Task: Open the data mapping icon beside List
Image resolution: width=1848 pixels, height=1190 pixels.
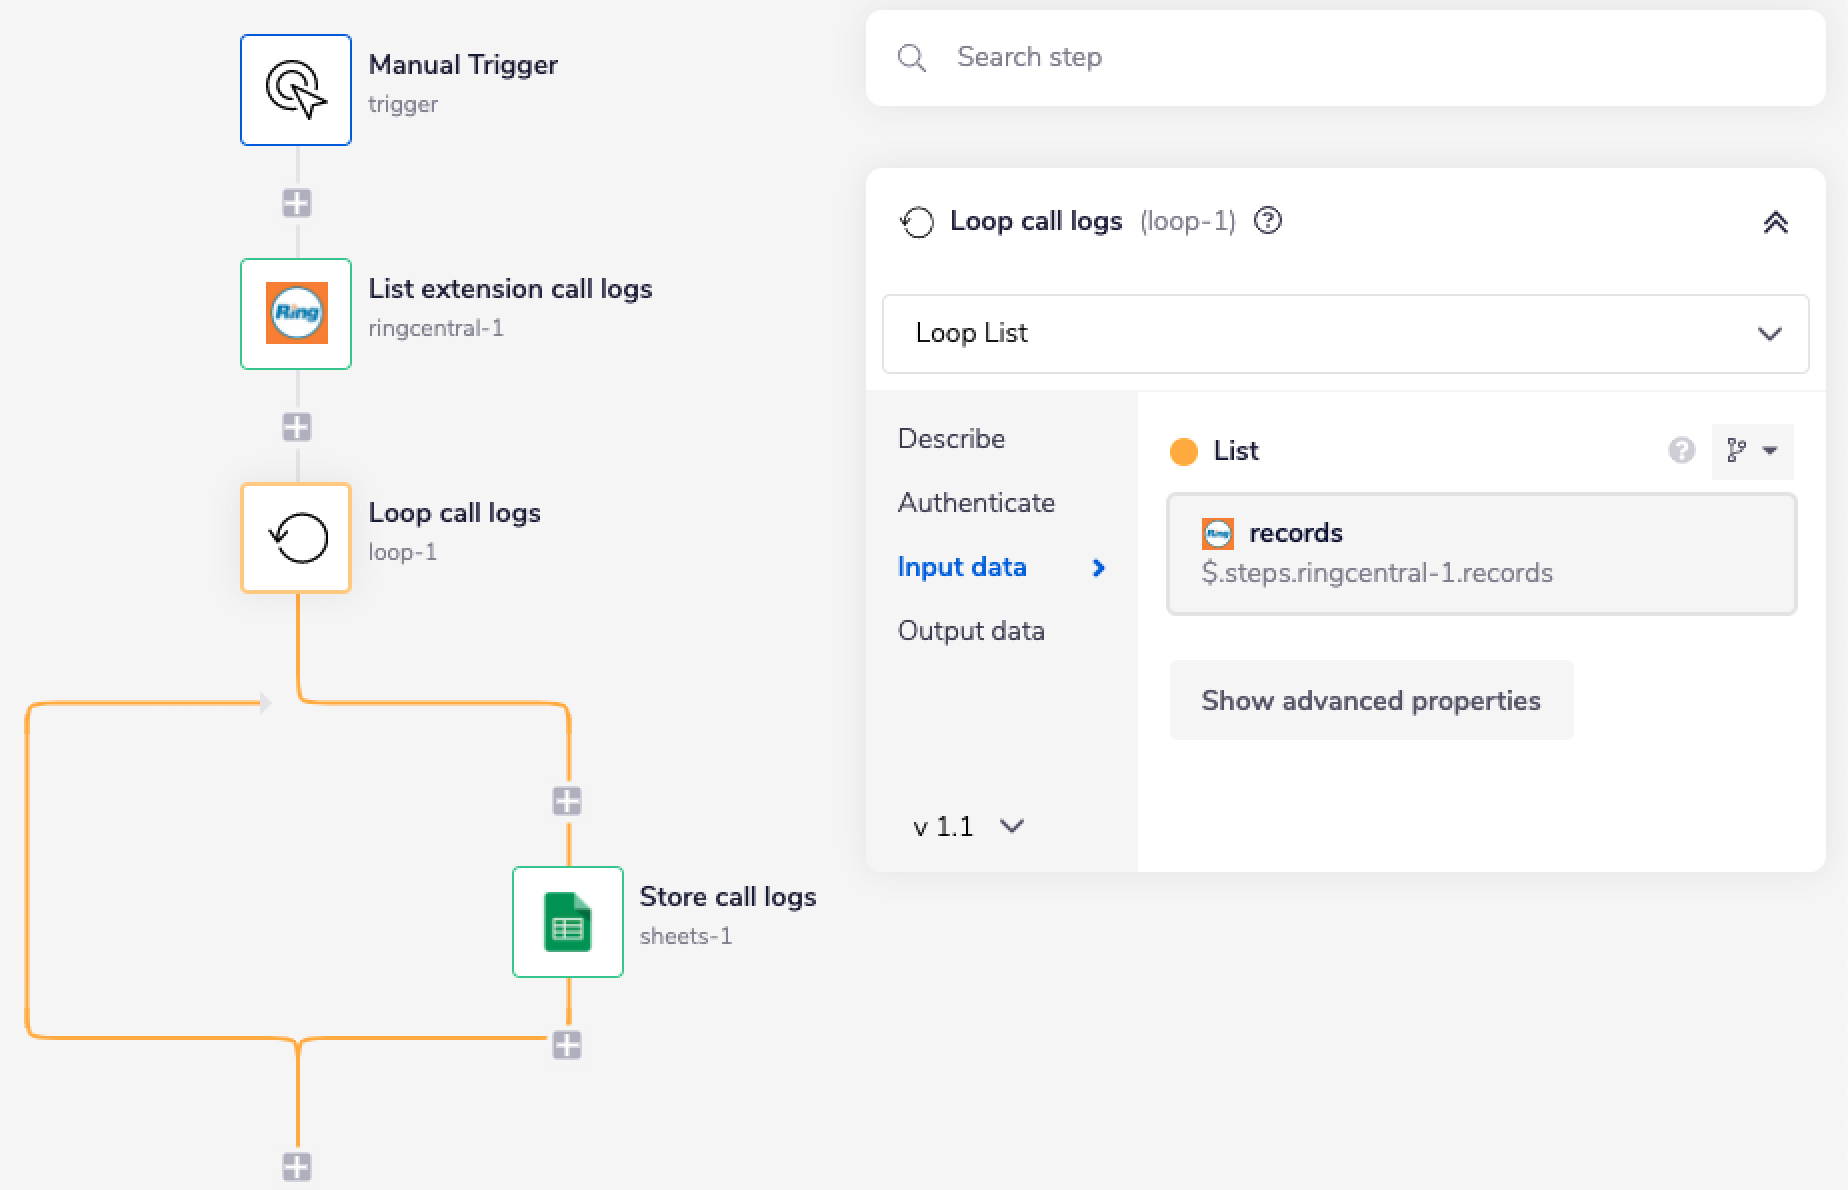Action: [1752, 451]
